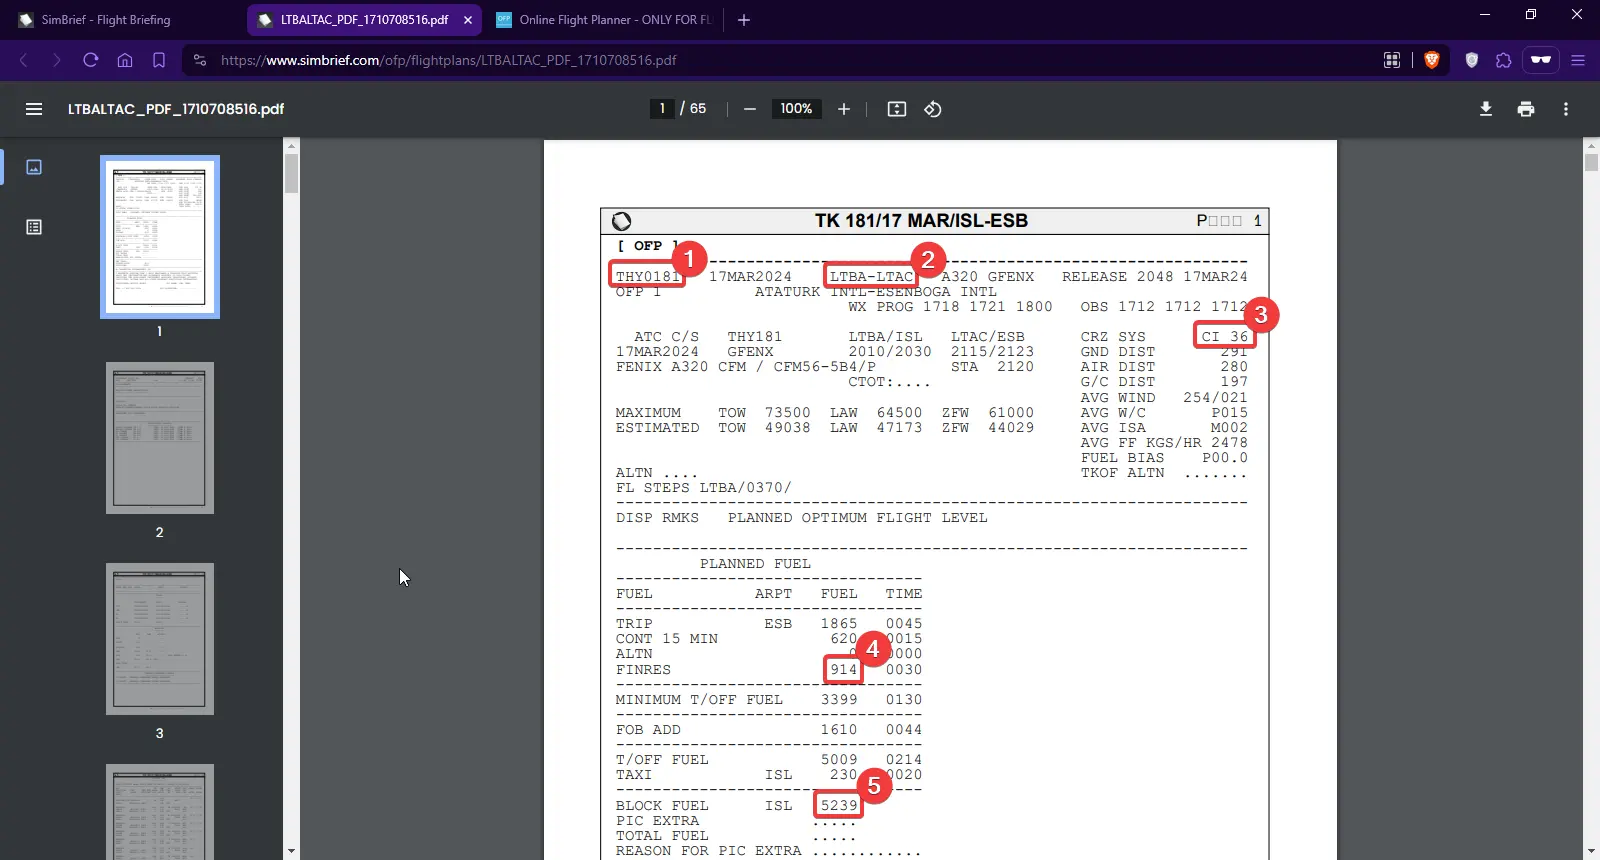
Task: Switch to SimBrief - Flight Briefing tab
Action: (105, 20)
